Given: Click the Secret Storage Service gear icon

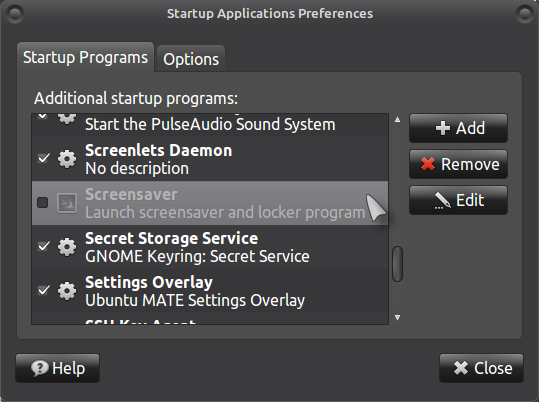Looking at the screenshot, I should pos(67,247).
